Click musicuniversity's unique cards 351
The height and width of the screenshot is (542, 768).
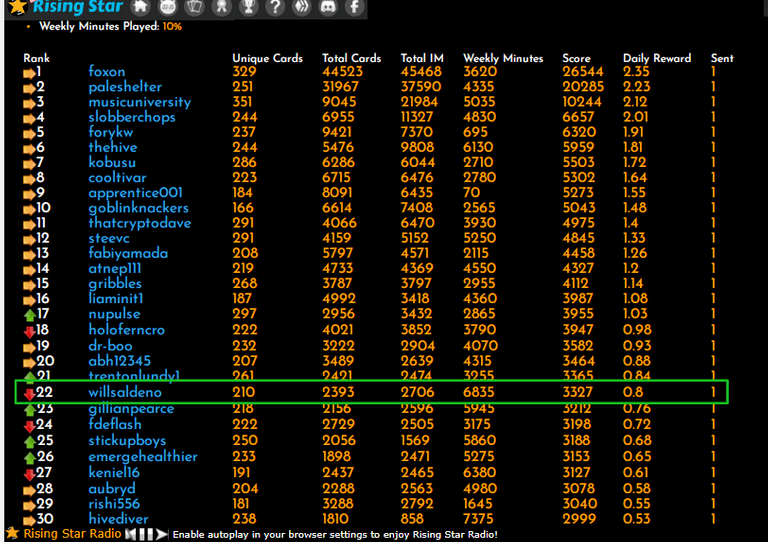tap(244, 102)
